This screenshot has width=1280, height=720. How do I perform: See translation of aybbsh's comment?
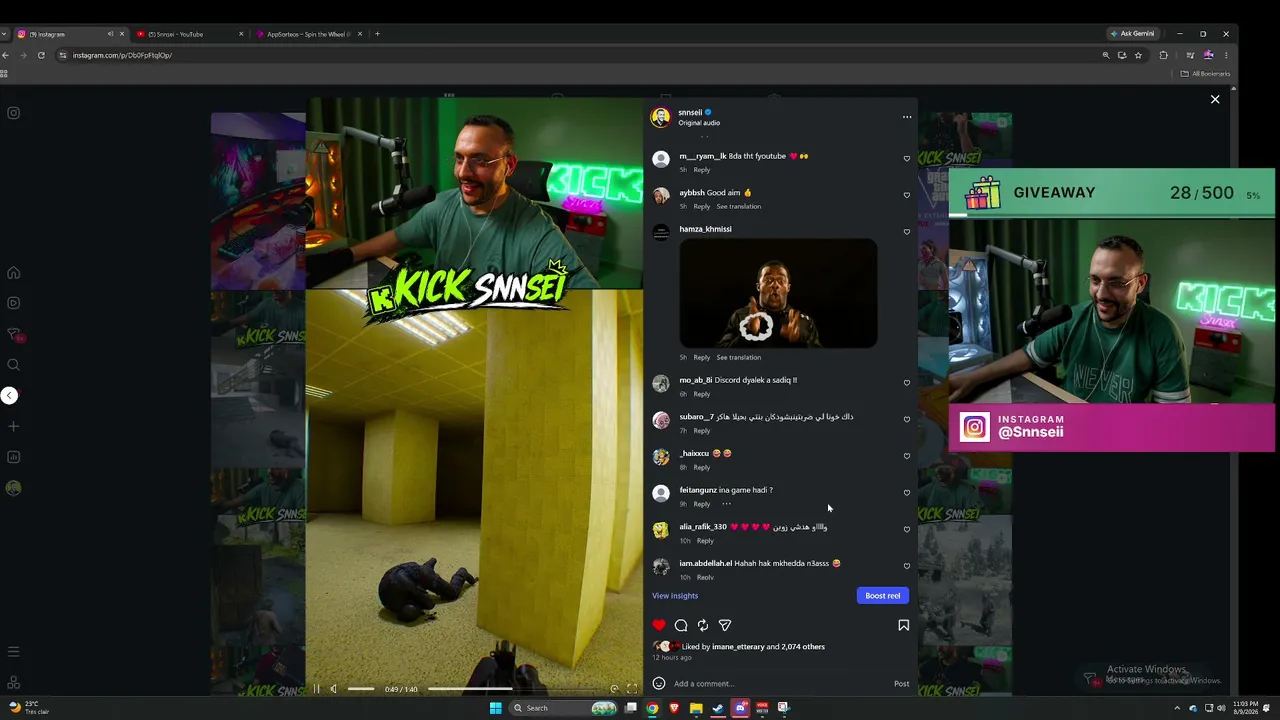(739, 207)
